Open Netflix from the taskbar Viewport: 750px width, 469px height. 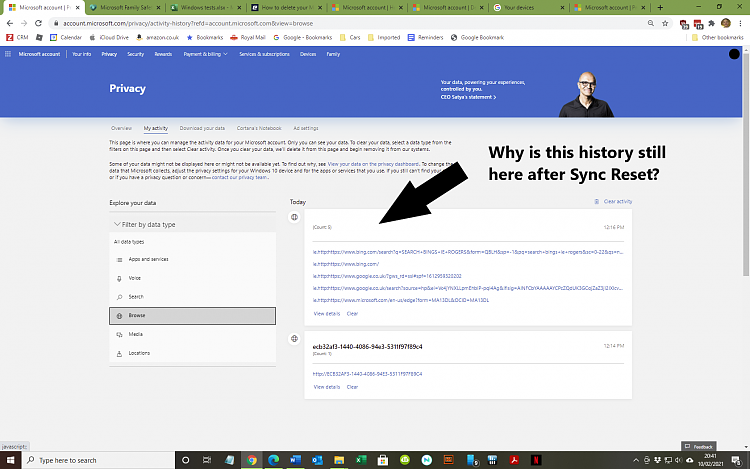click(536, 460)
